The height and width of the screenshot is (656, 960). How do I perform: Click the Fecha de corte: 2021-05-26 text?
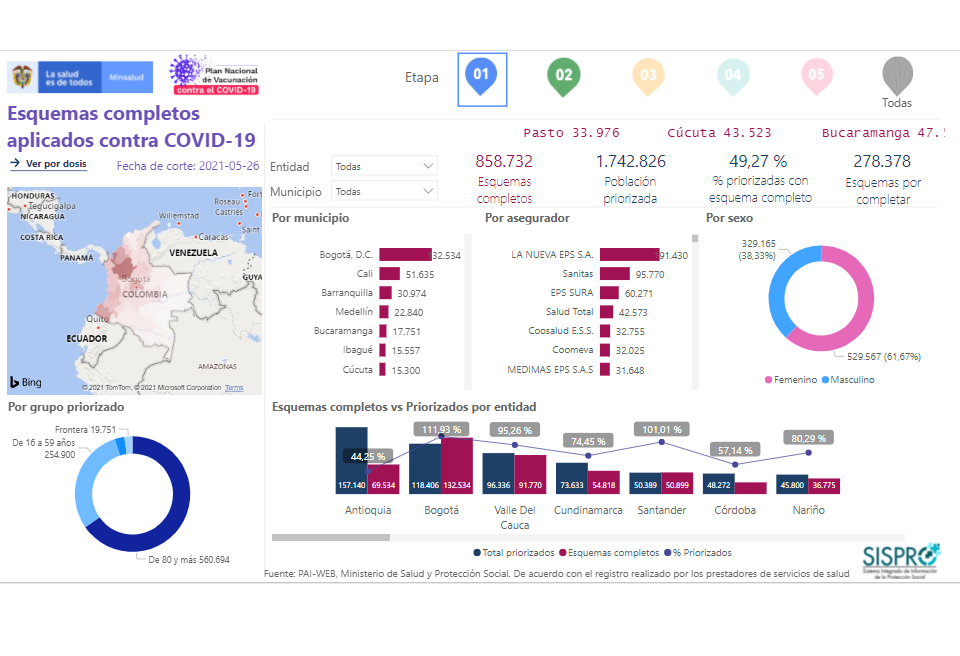188,166
